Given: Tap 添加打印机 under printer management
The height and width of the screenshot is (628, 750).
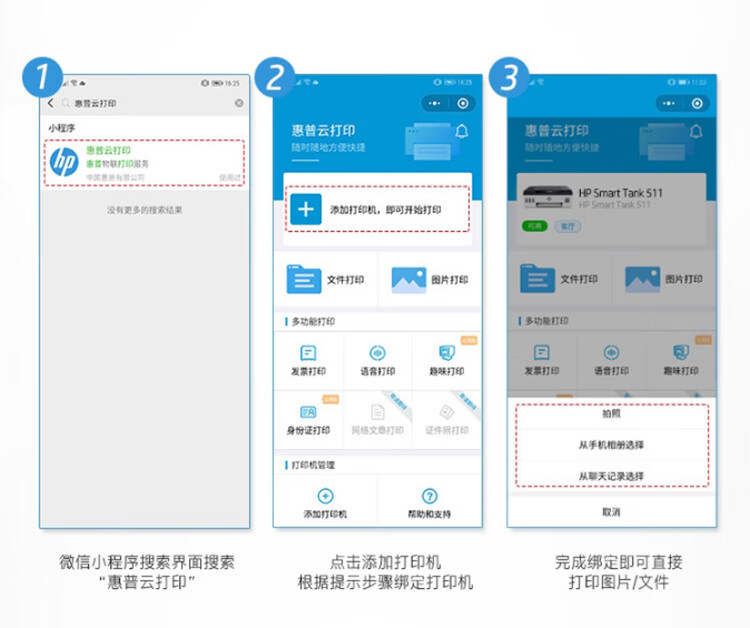Looking at the screenshot, I should point(325,503).
